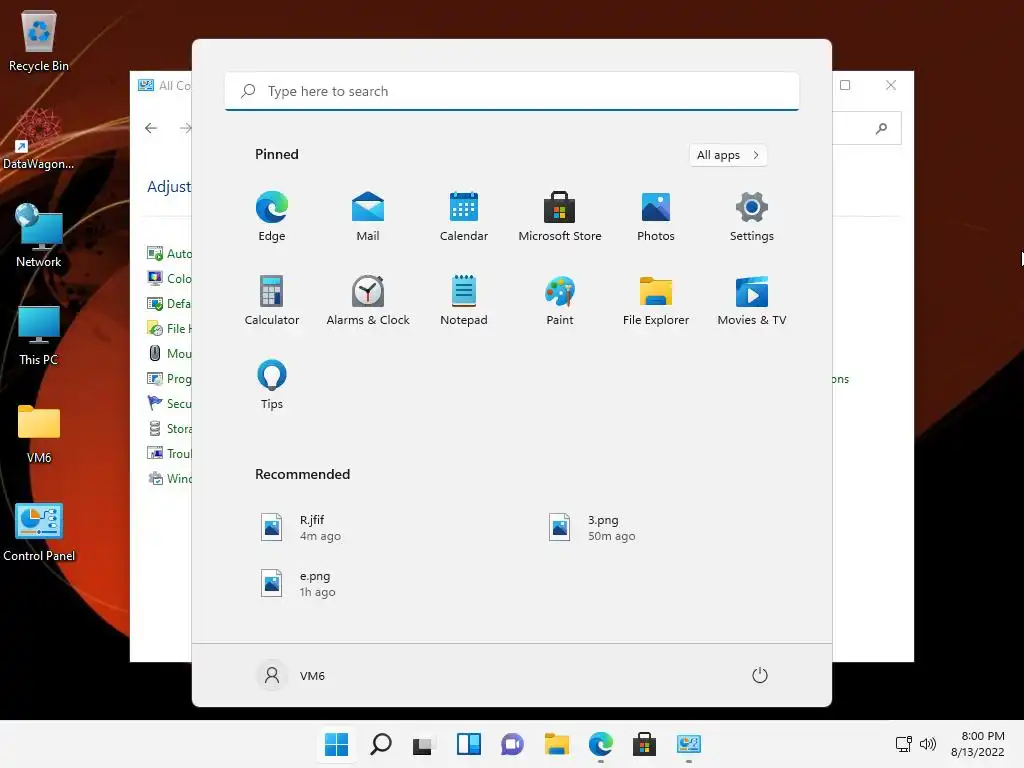
Task: Open the VM6 user account menu
Action: point(291,675)
